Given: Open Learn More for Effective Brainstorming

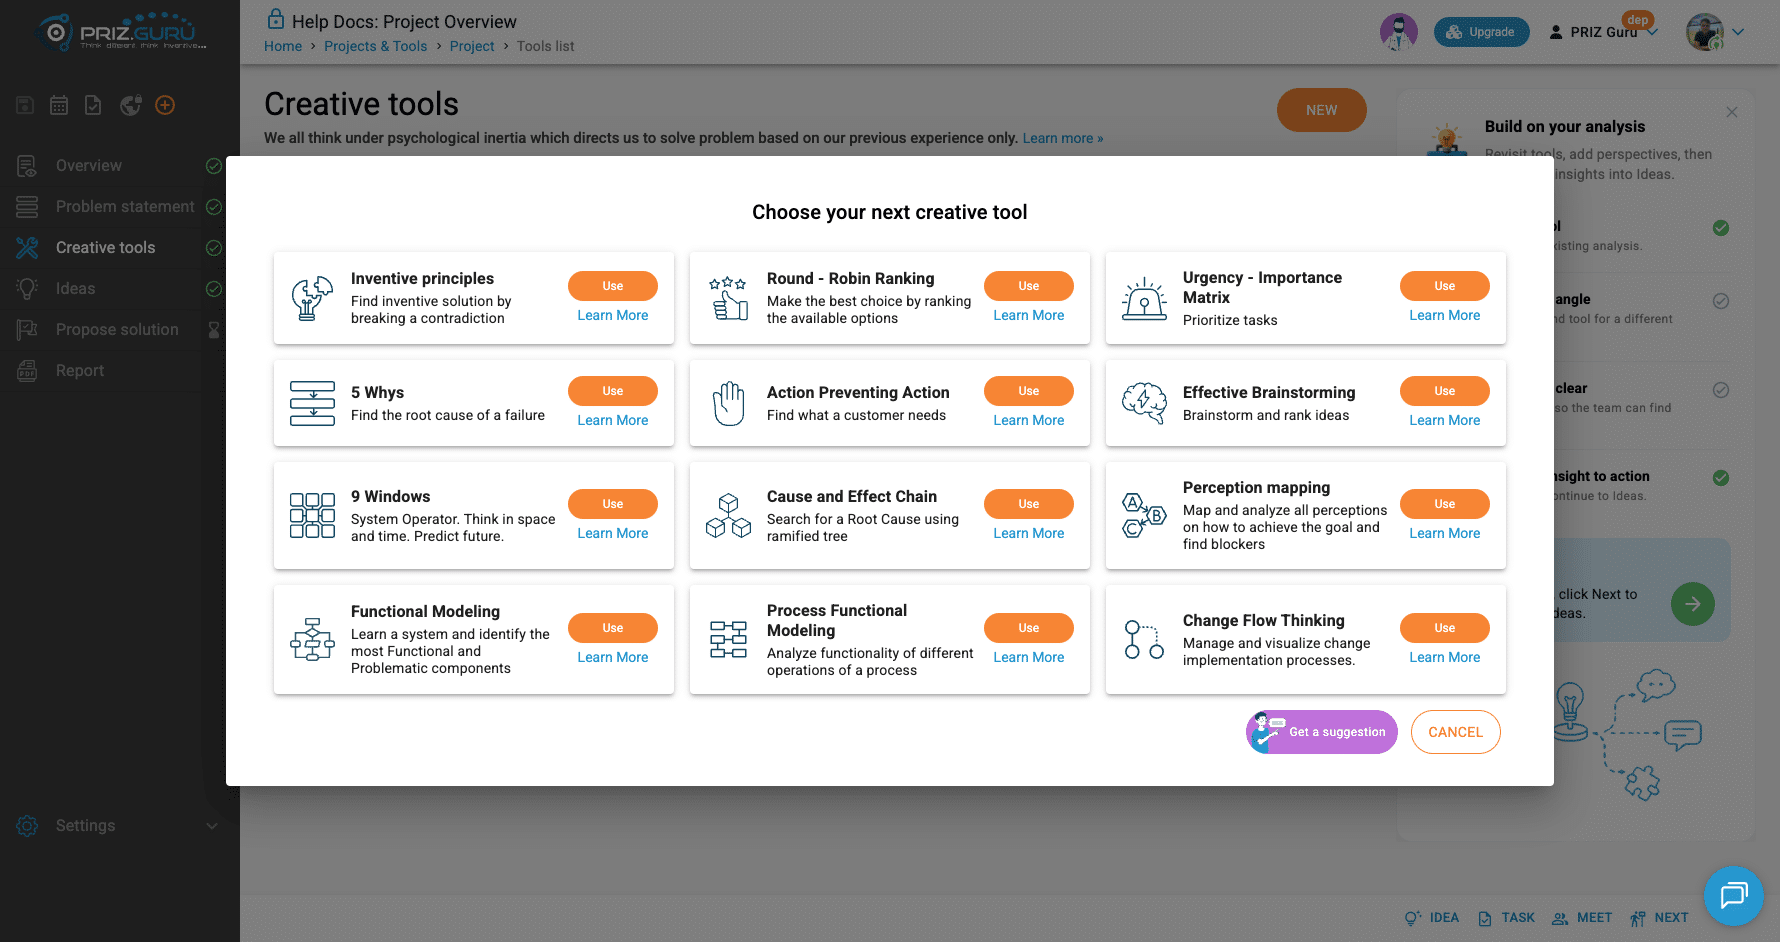Looking at the screenshot, I should click(x=1444, y=420).
